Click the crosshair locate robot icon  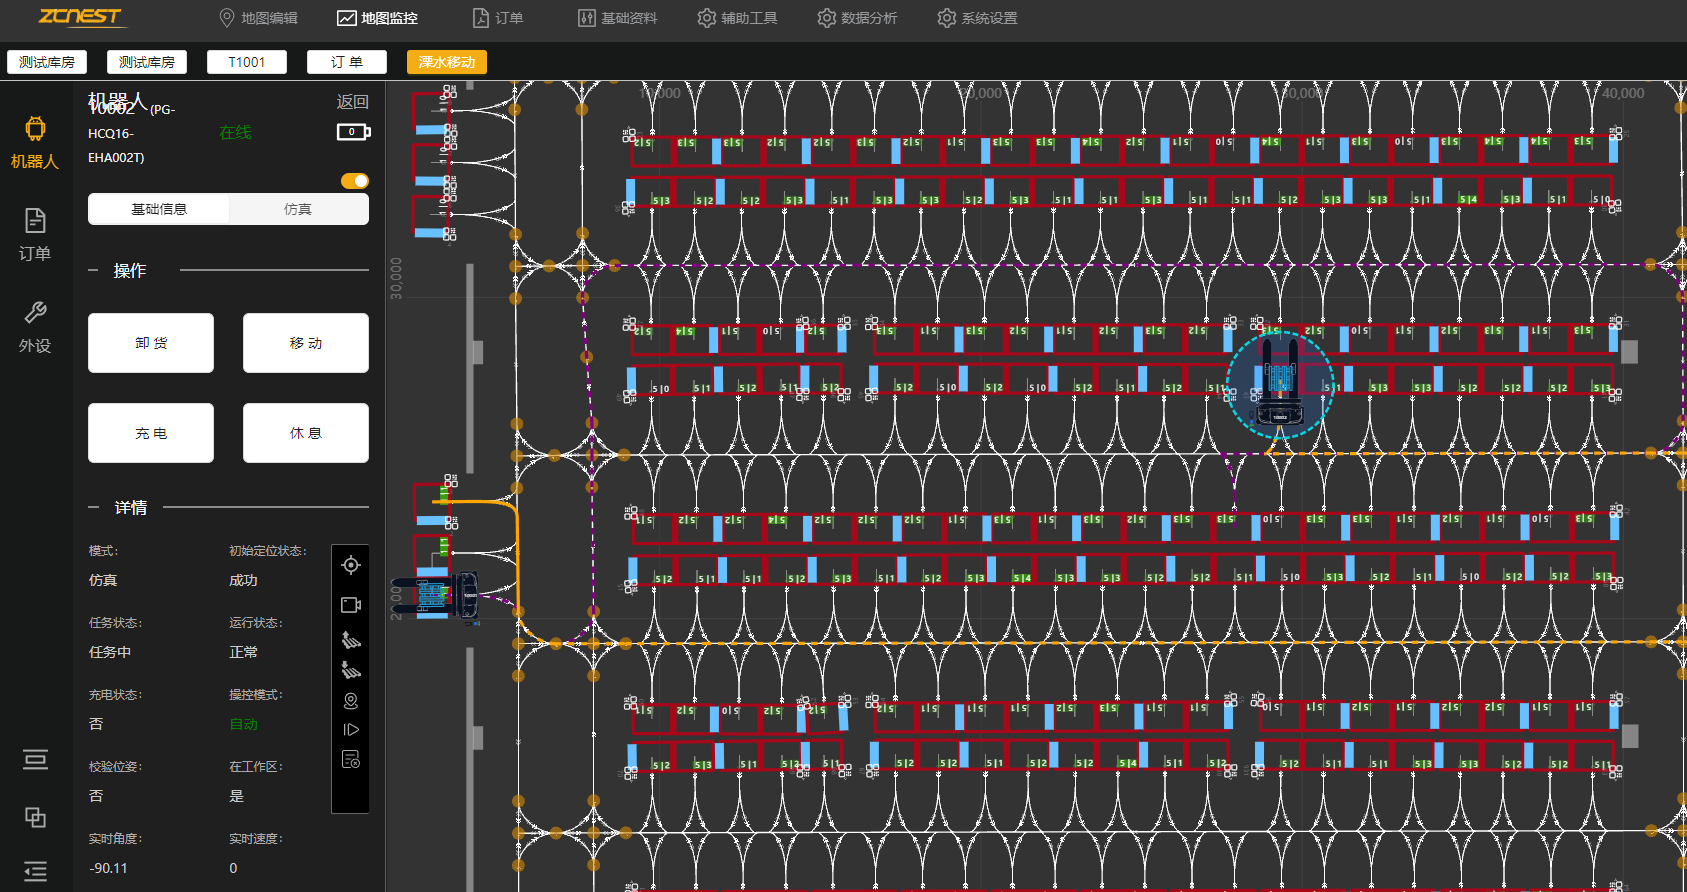point(351,565)
